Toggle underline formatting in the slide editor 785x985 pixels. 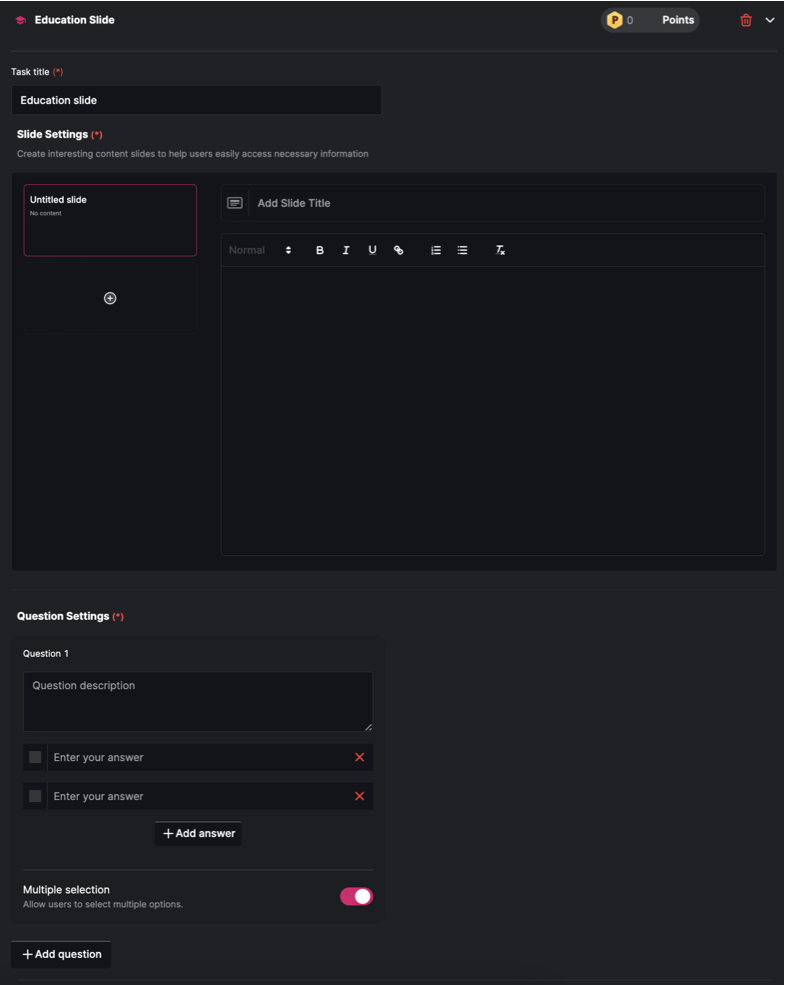tap(372, 250)
